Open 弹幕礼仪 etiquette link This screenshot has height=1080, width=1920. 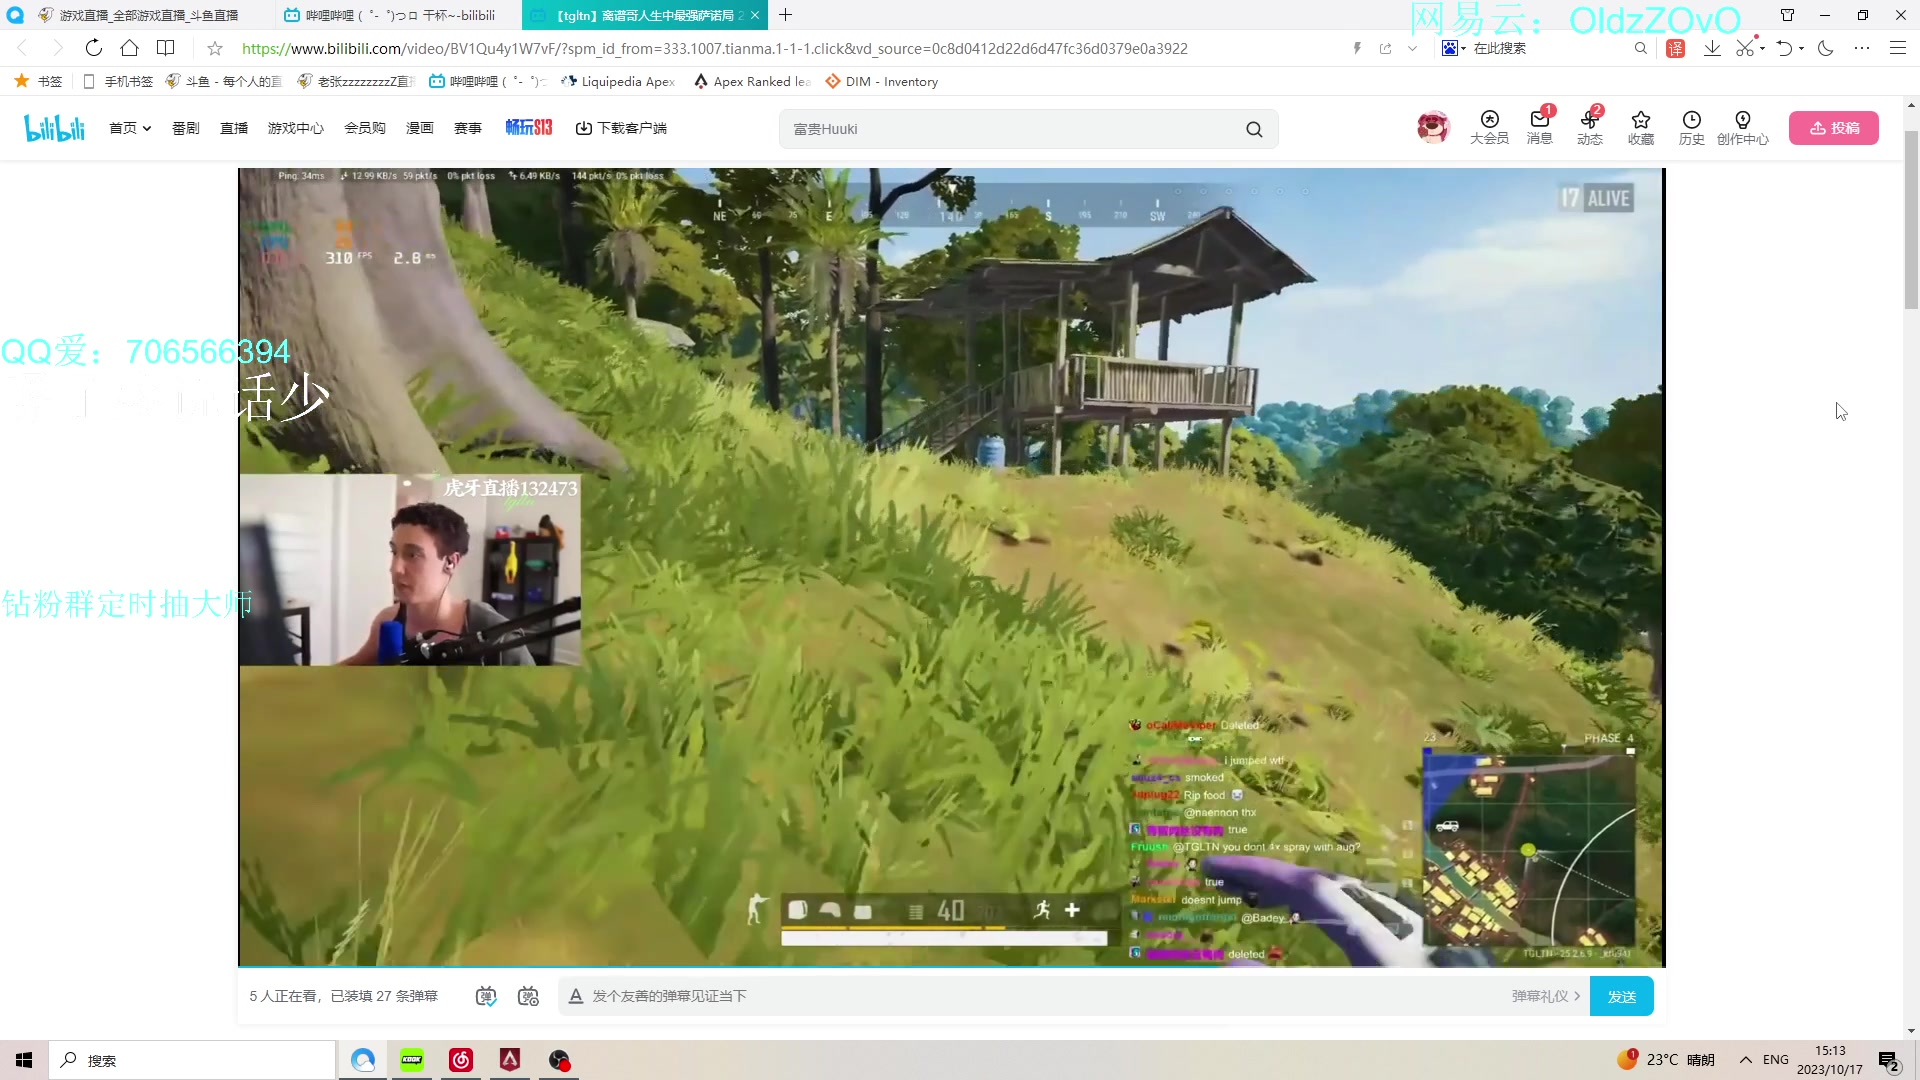pyautogui.click(x=1546, y=996)
